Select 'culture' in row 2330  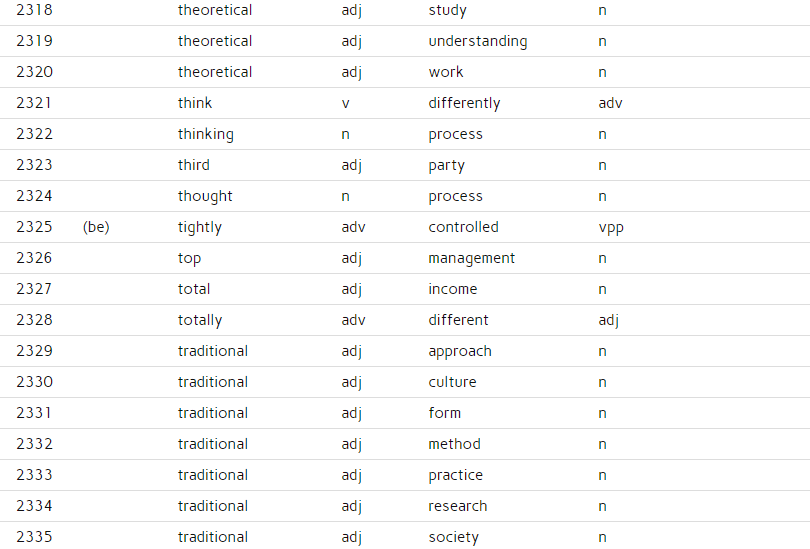pos(452,382)
